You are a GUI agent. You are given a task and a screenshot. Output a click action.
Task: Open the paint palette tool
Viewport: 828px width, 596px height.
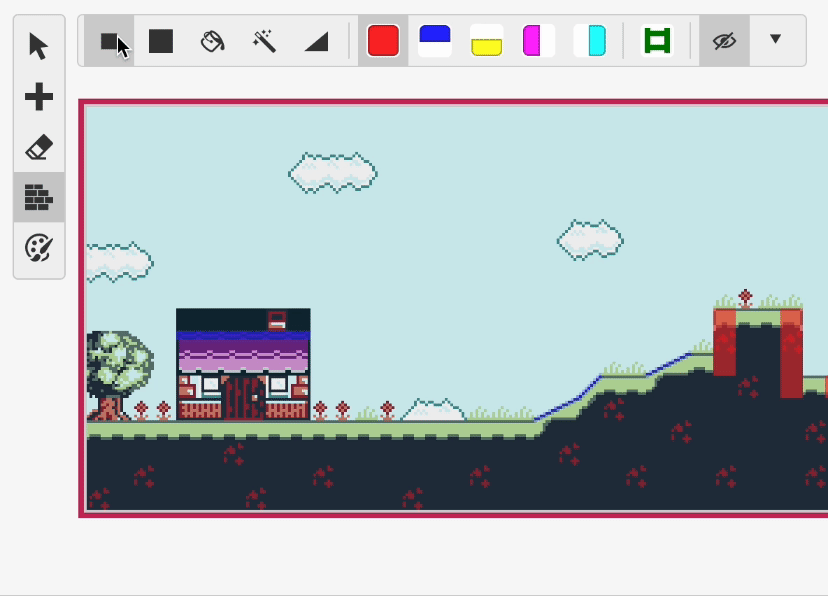click(x=39, y=248)
